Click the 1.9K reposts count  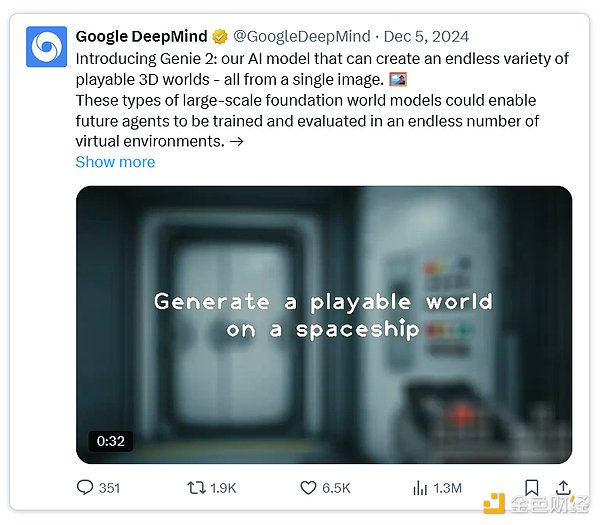coord(224,487)
